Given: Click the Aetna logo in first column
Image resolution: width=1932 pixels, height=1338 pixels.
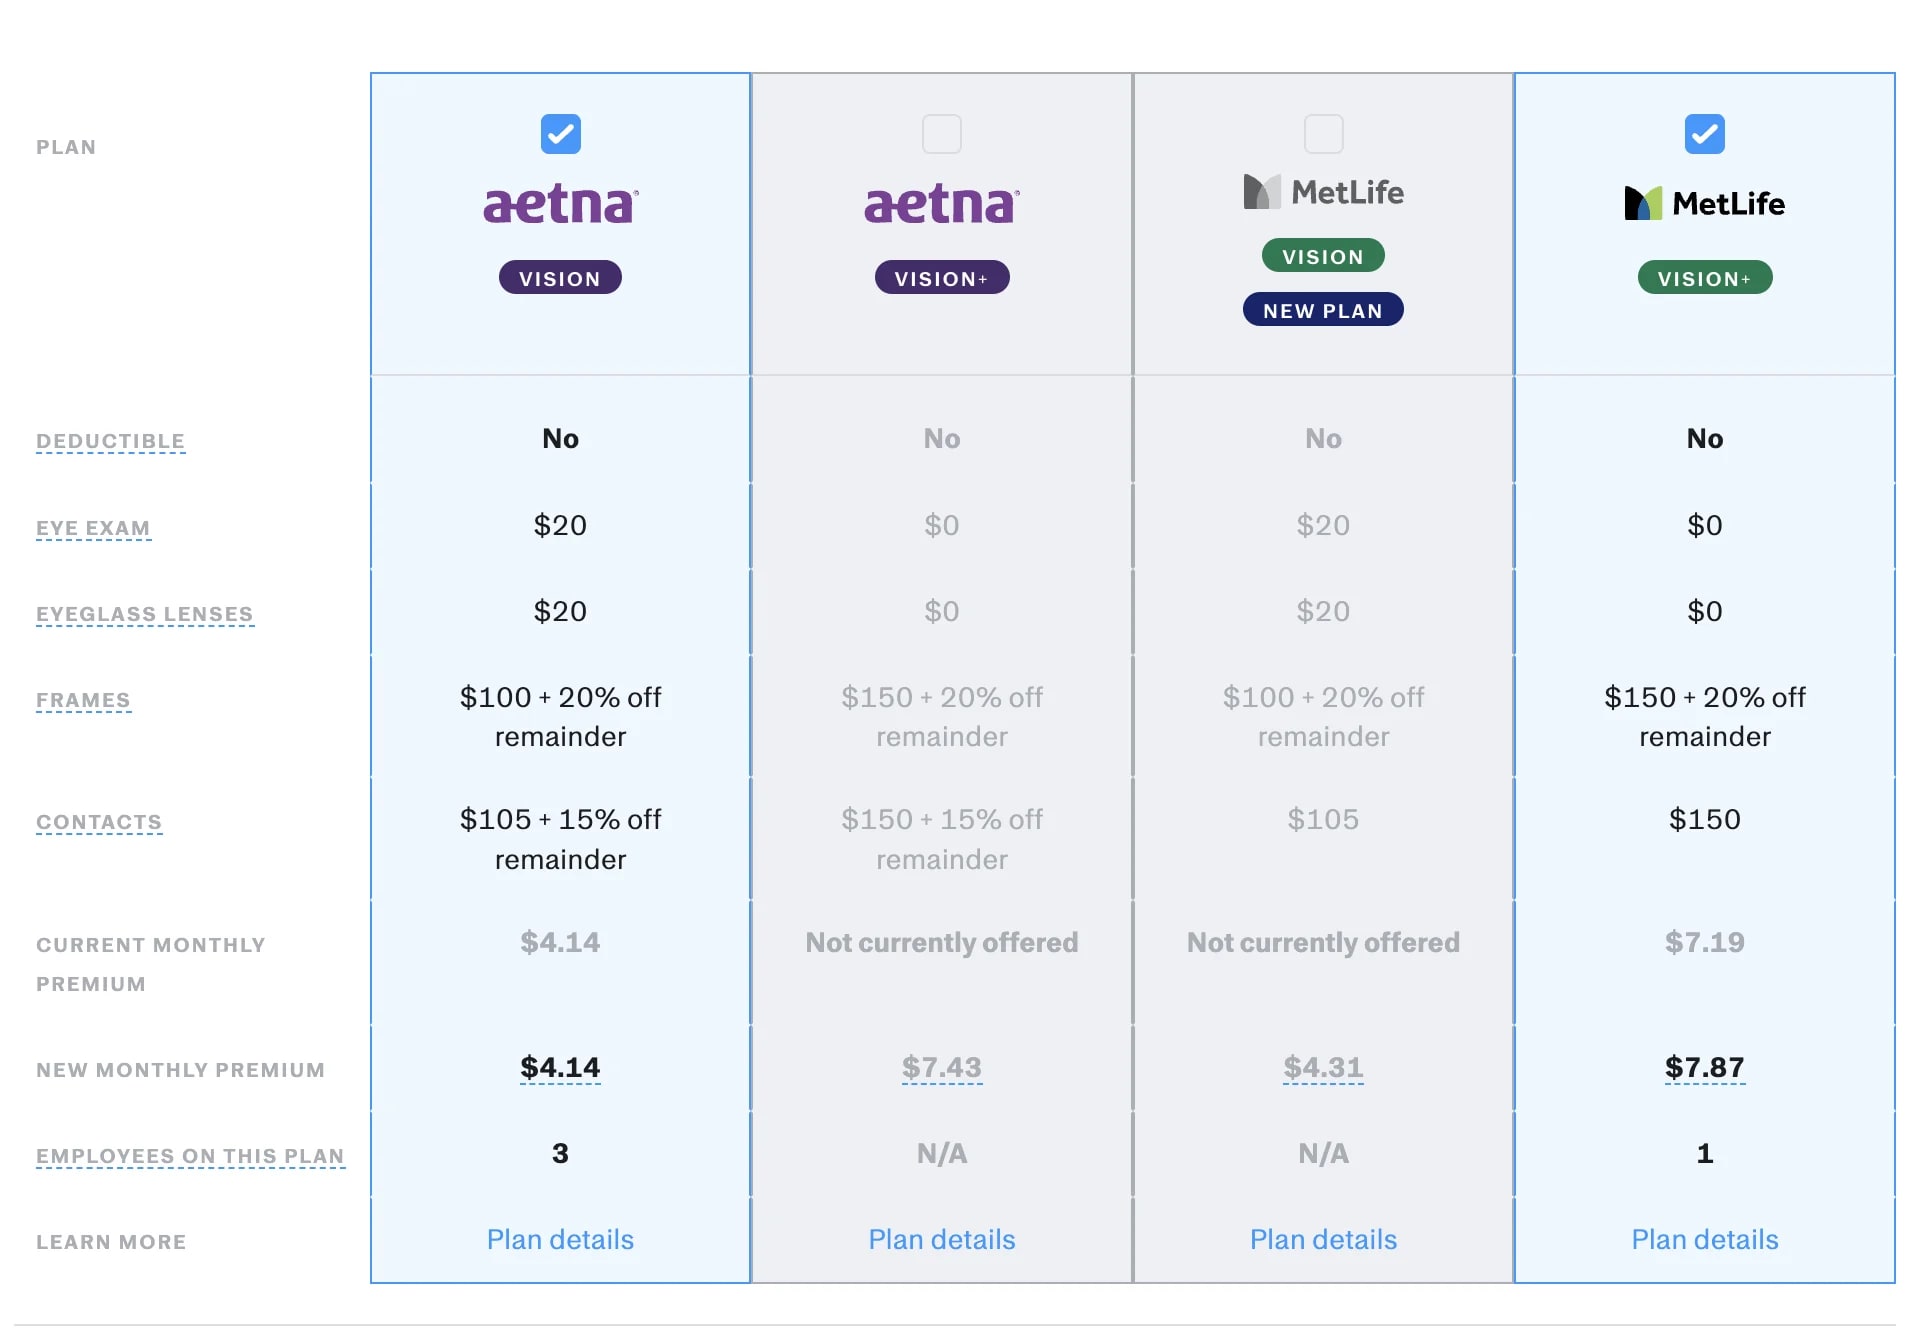Looking at the screenshot, I should pyautogui.click(x=560, y=204).
